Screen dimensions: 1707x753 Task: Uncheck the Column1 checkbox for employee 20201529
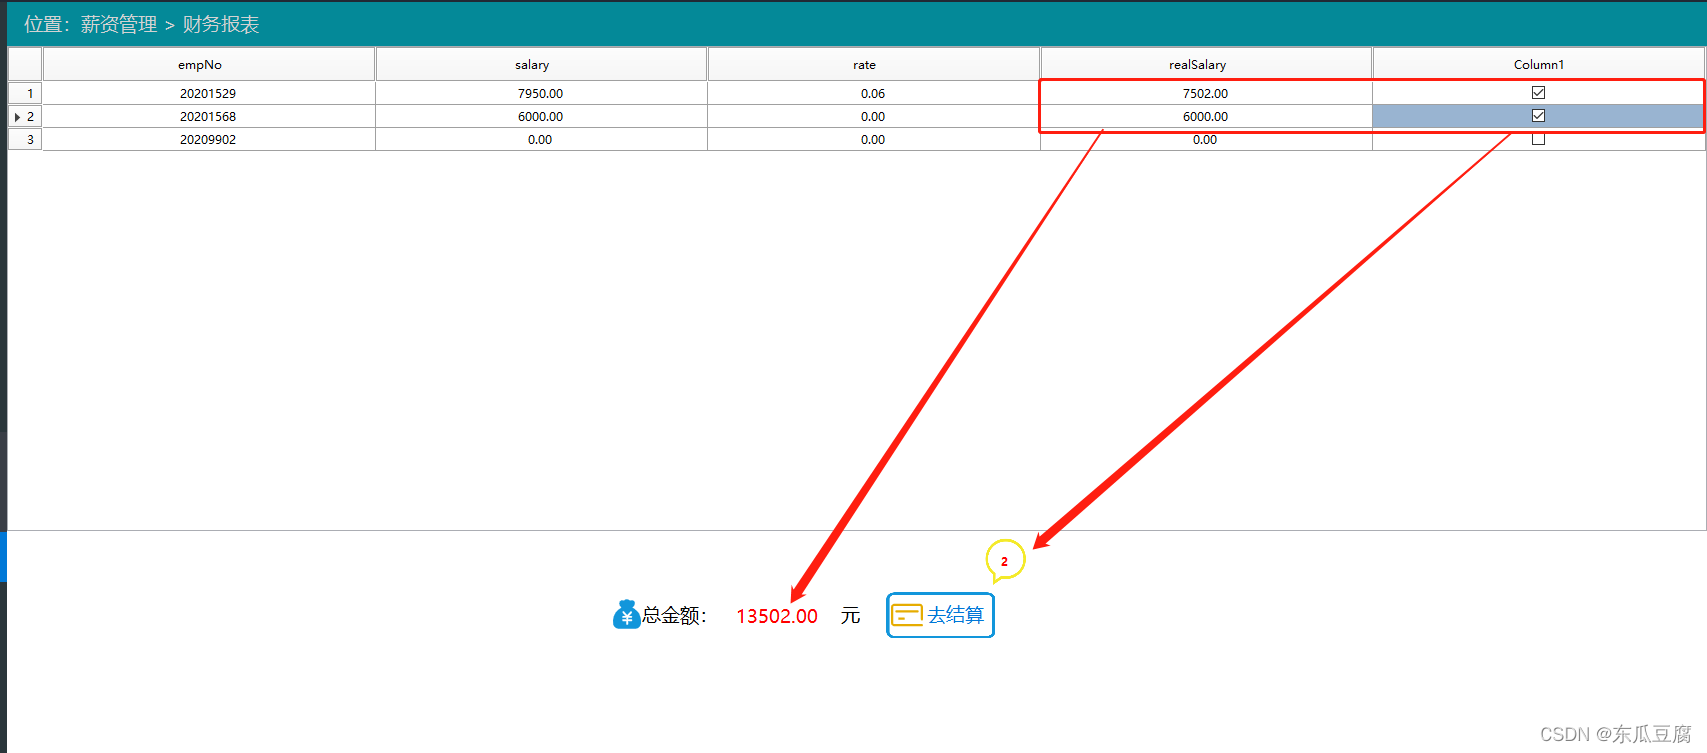(1538, 92)
